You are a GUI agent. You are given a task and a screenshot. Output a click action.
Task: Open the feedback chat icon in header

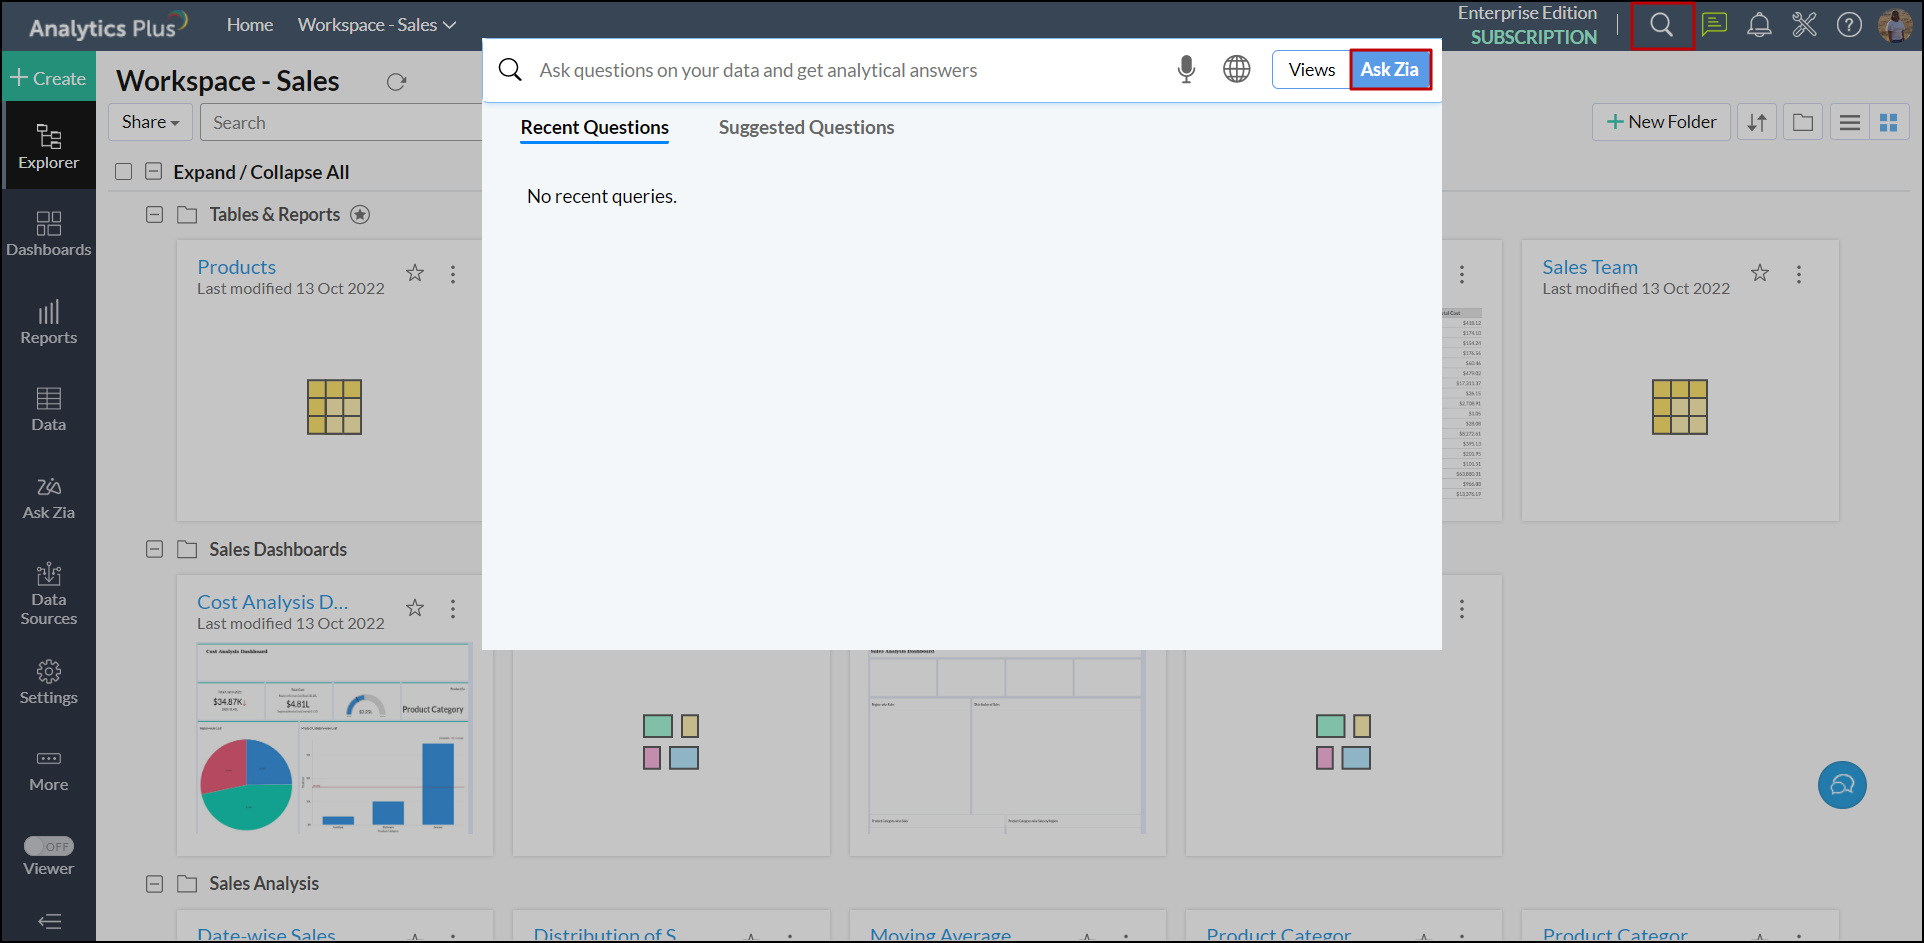pos(1715,24)
